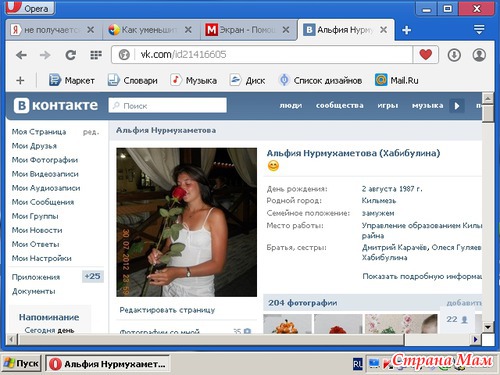The height and width of the screenshot is (375, 500).
Task: Click the globe site-info icon in address bar
Action: [124, 55]
